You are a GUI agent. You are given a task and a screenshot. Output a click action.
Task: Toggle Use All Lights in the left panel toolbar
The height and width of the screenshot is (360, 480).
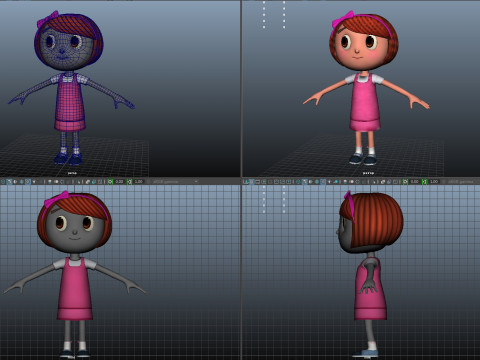click(x=34, y=182)
